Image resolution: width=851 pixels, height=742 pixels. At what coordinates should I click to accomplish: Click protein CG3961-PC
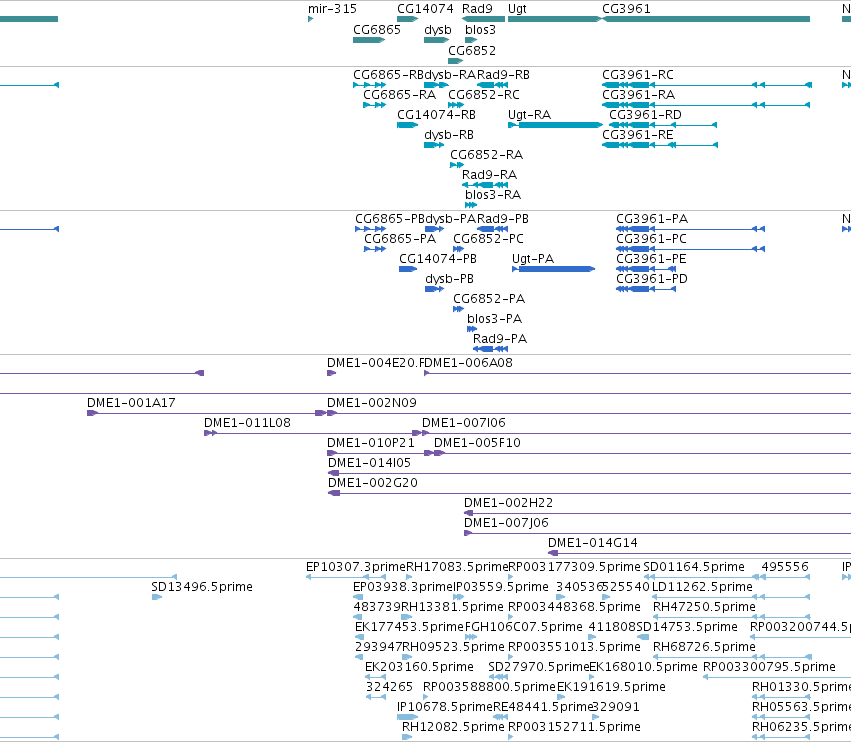coord(651,239)
